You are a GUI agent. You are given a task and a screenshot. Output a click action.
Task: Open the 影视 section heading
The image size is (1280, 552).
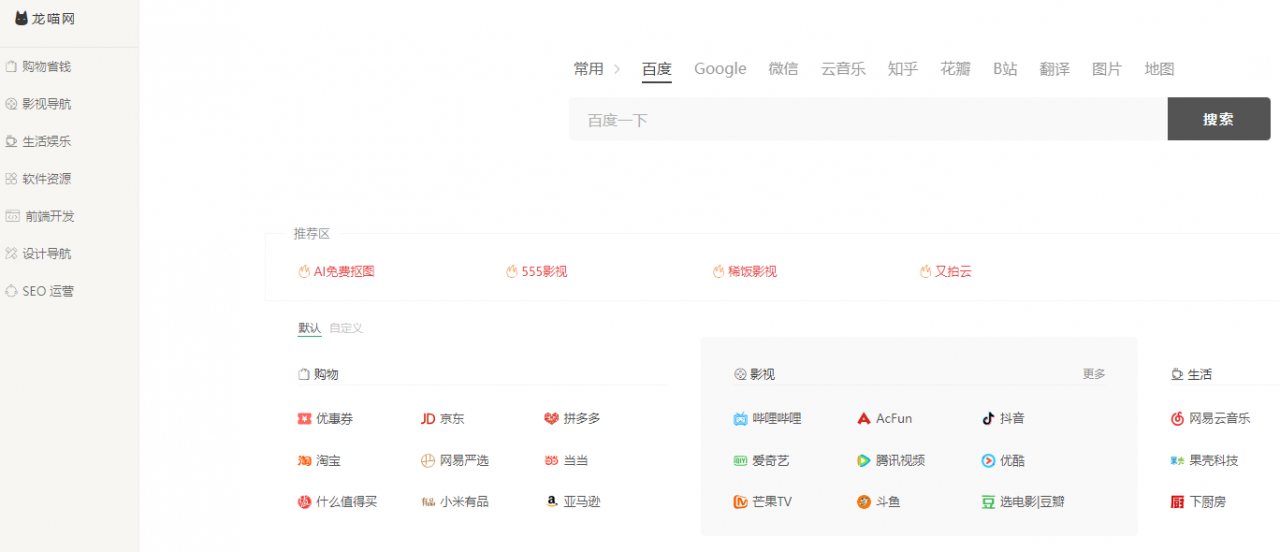754,374
